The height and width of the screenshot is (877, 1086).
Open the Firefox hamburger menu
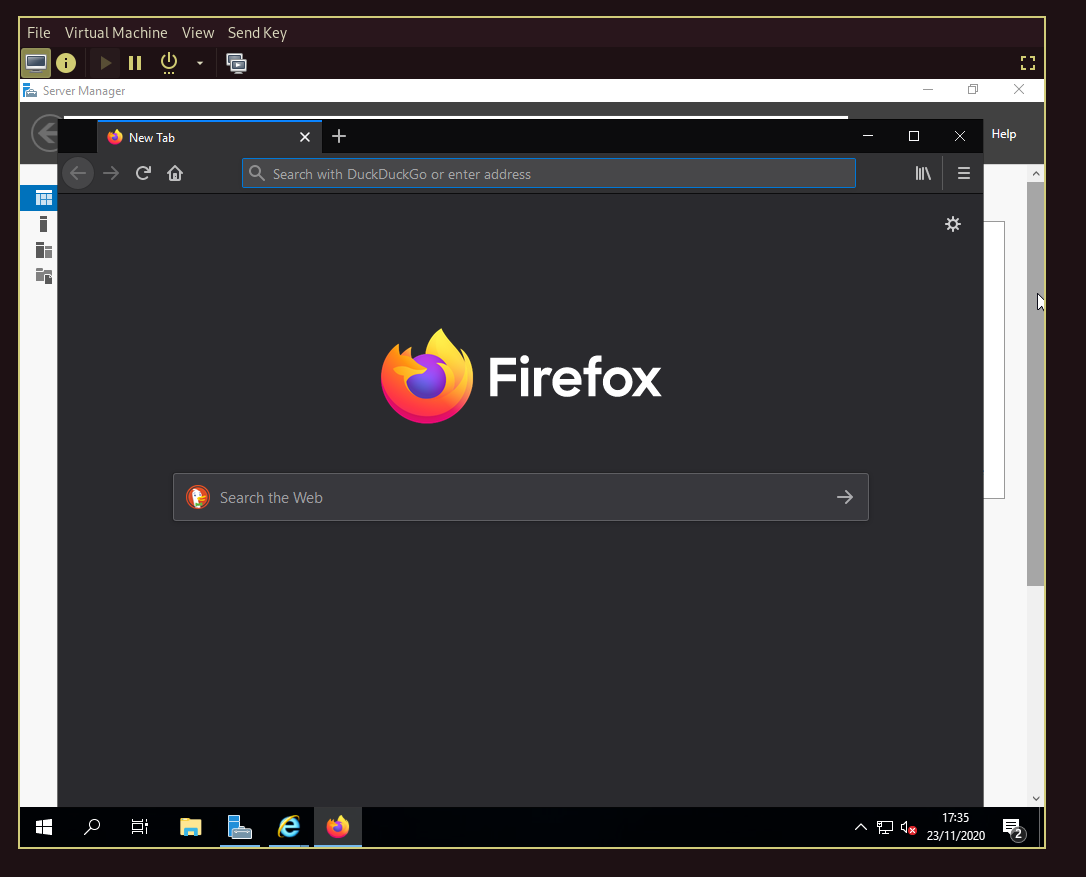point(963,173)
